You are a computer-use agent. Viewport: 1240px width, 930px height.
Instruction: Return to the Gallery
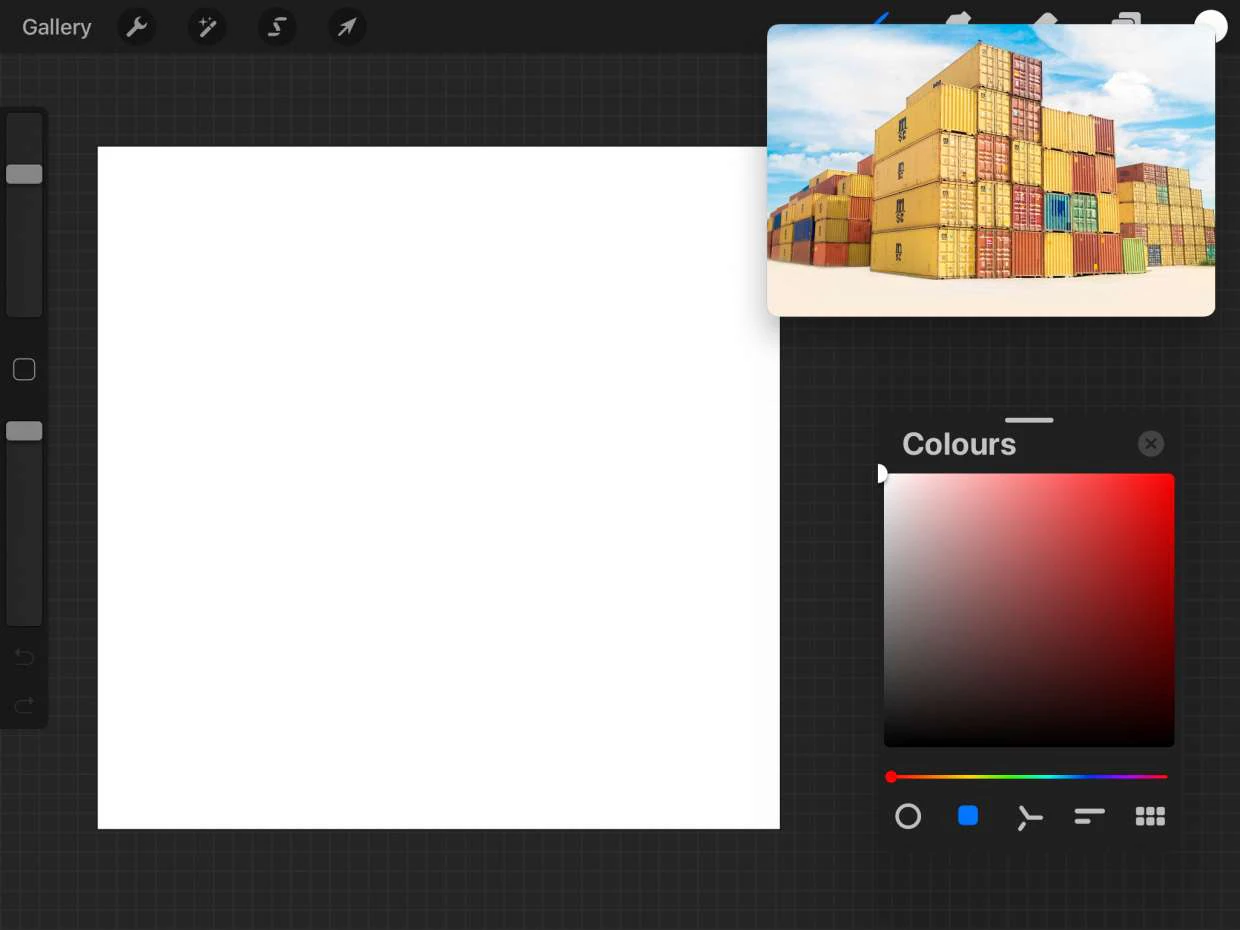click(56, 27)
